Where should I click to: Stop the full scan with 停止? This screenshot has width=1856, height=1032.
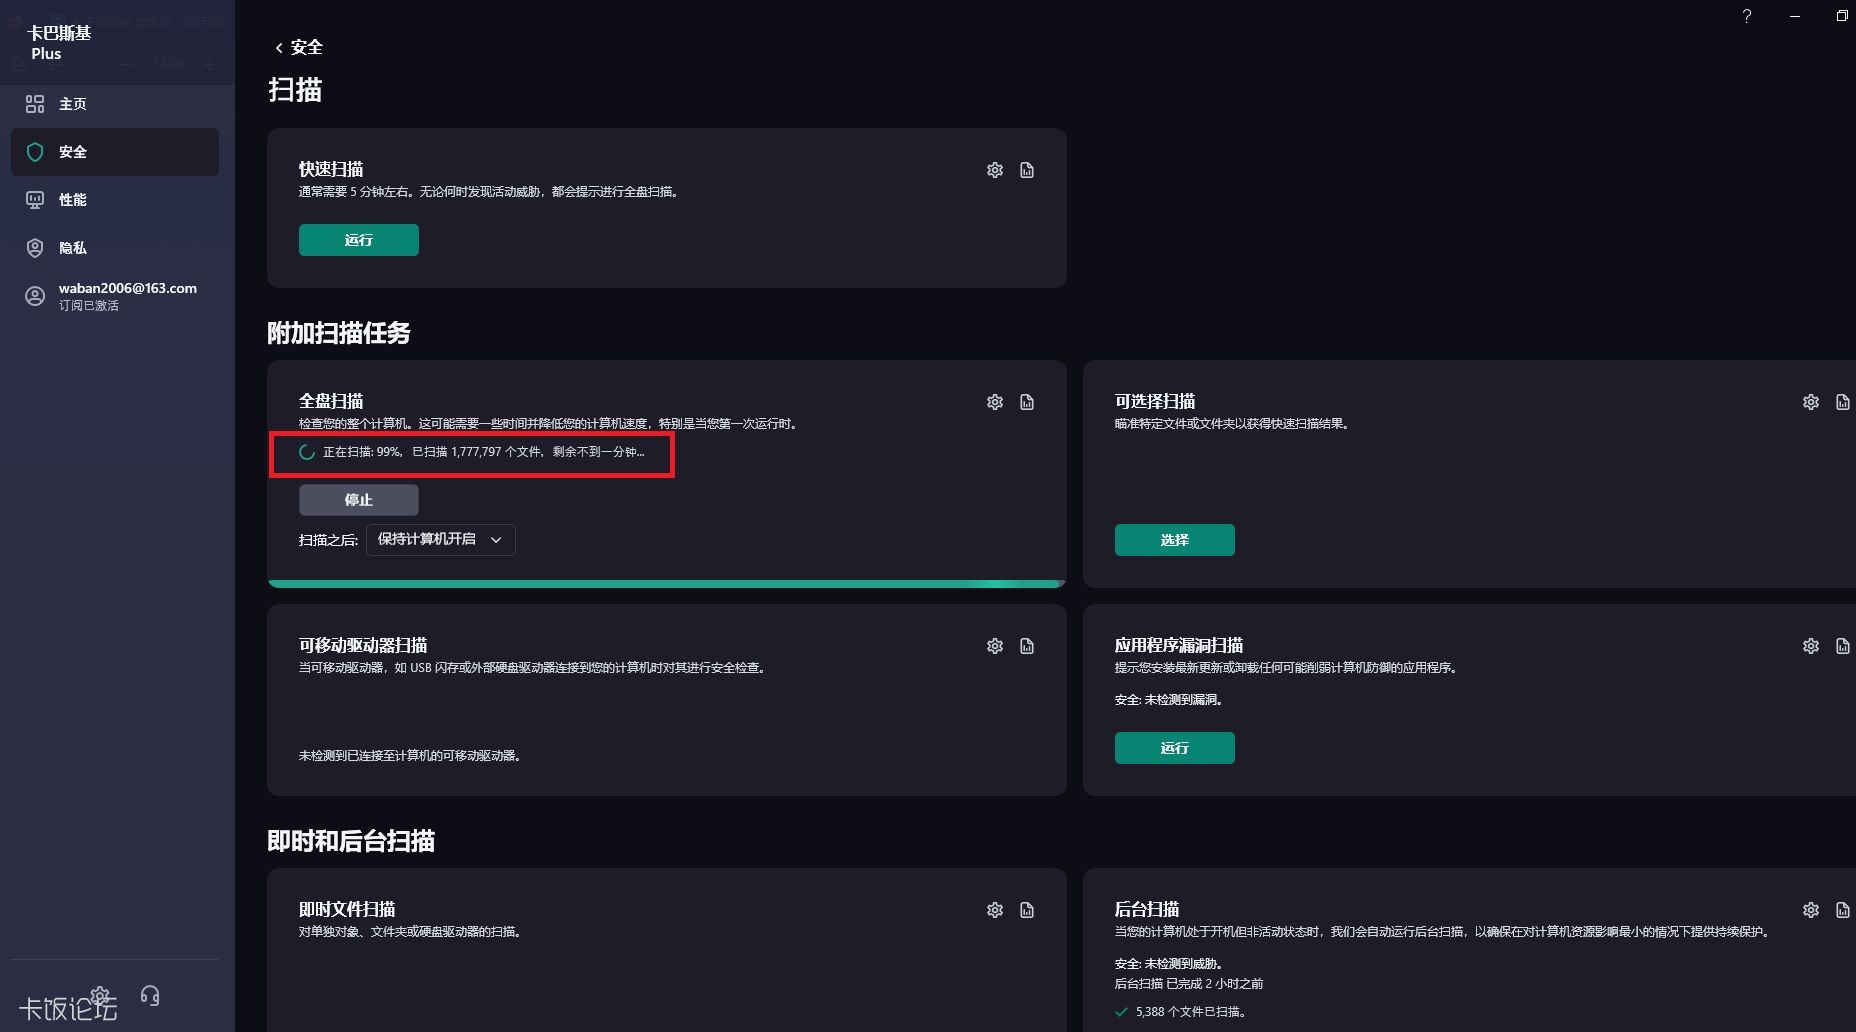359,500
